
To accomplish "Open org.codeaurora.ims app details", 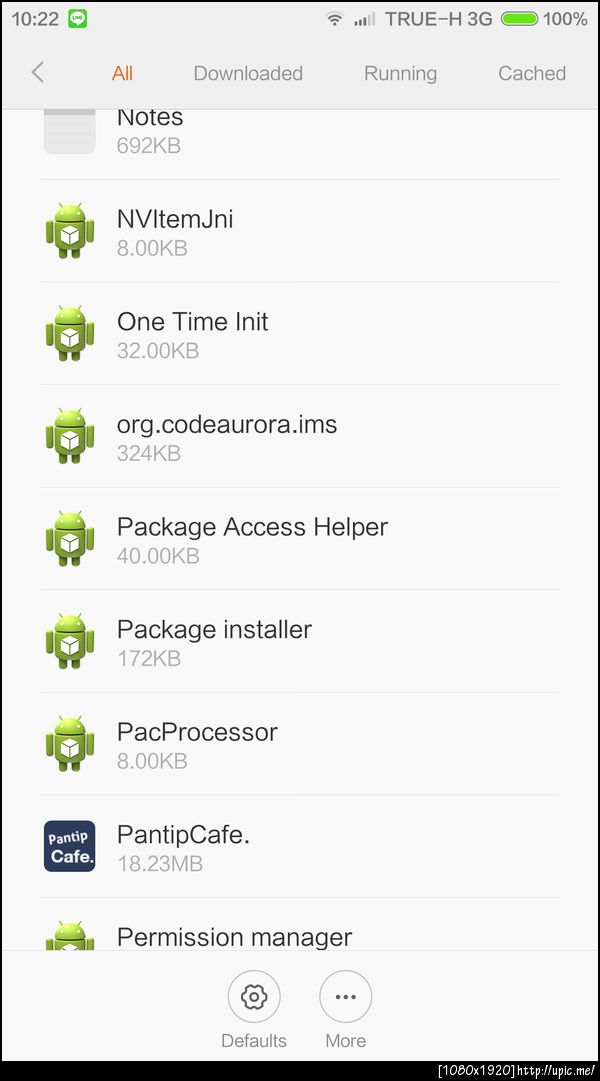I will [x=300, y=436].
